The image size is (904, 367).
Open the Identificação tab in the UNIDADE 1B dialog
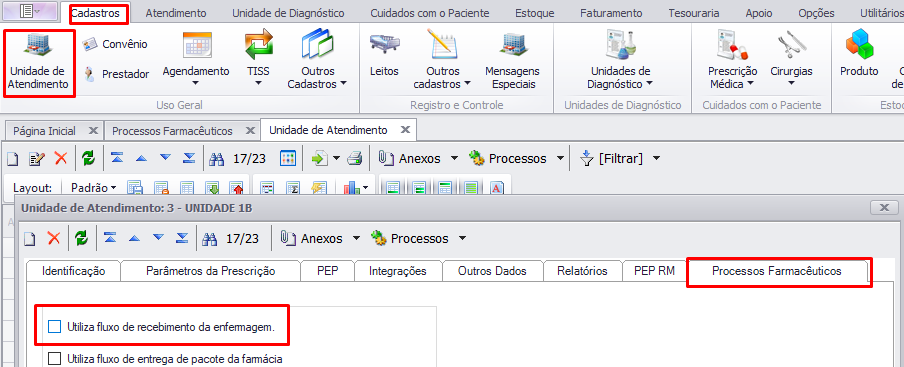tap(74, 271)
